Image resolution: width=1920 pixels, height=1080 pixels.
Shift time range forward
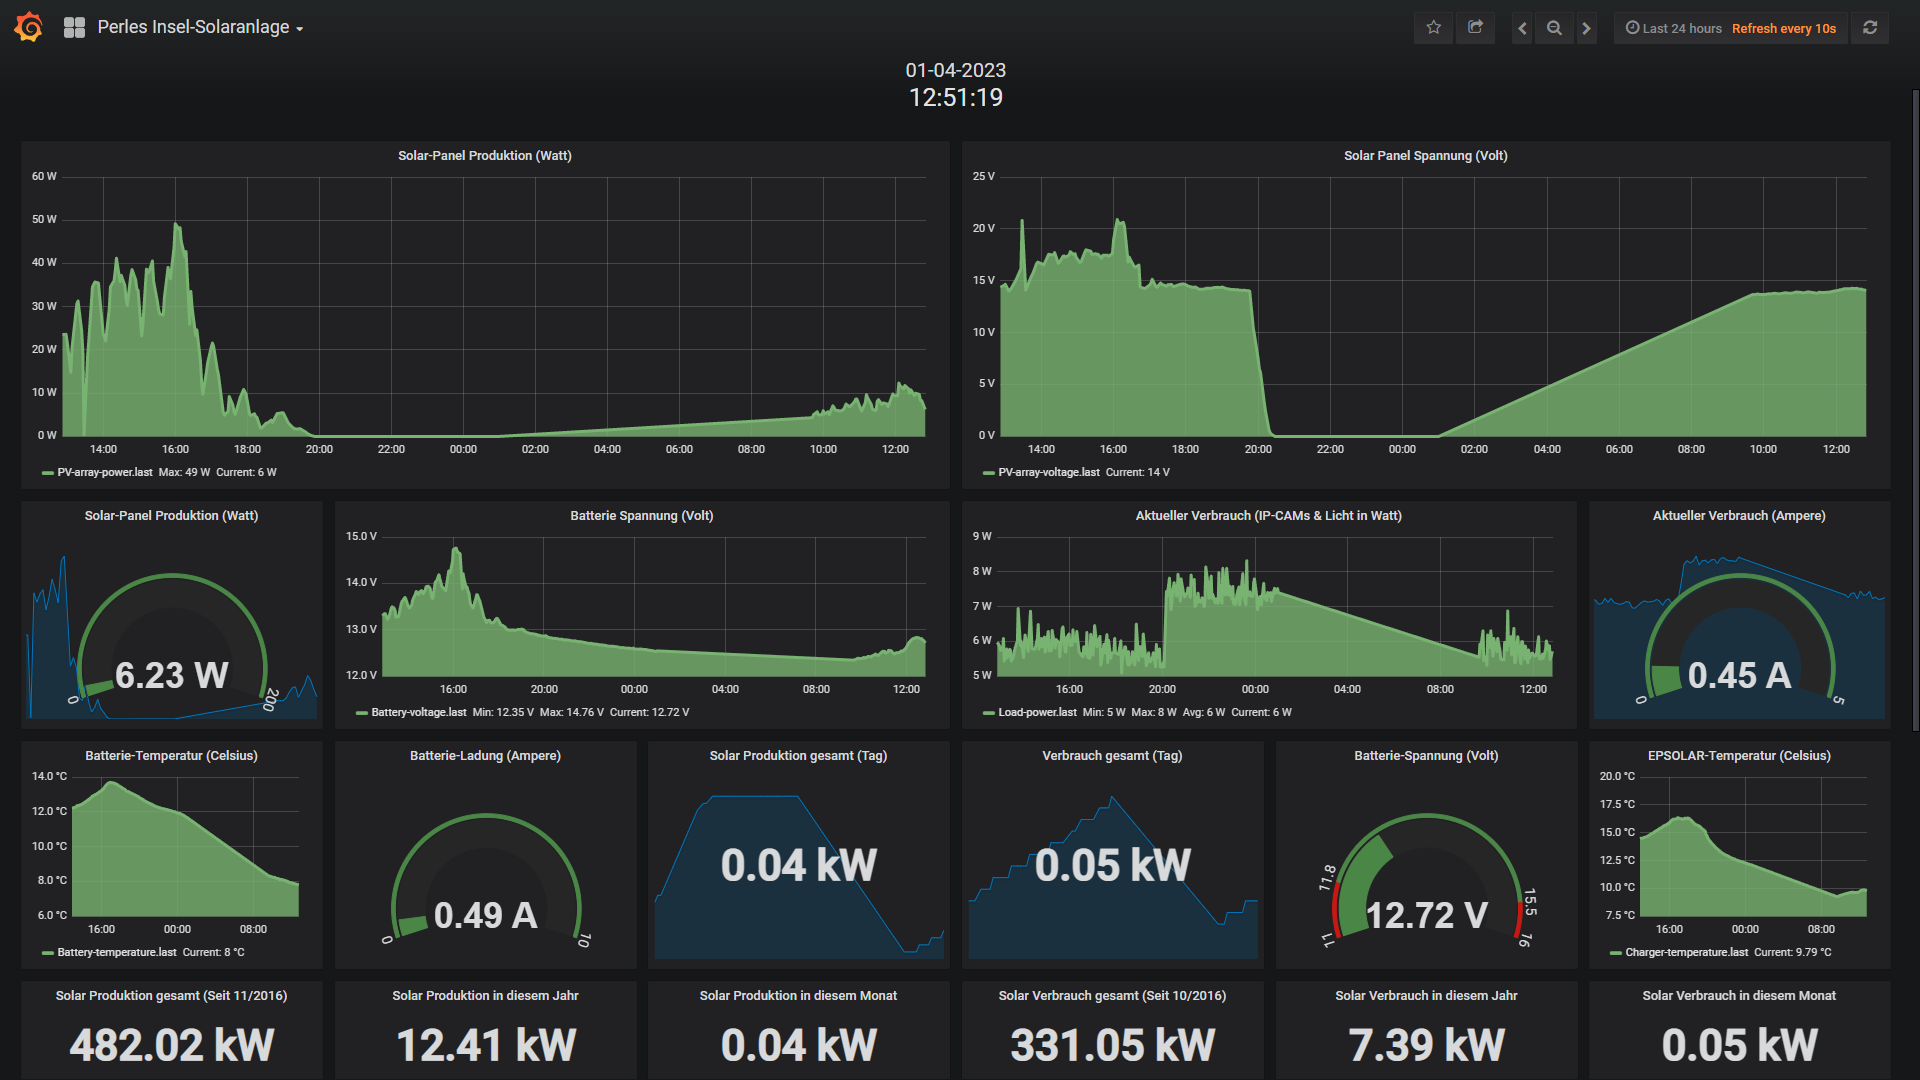(1586, 28)
